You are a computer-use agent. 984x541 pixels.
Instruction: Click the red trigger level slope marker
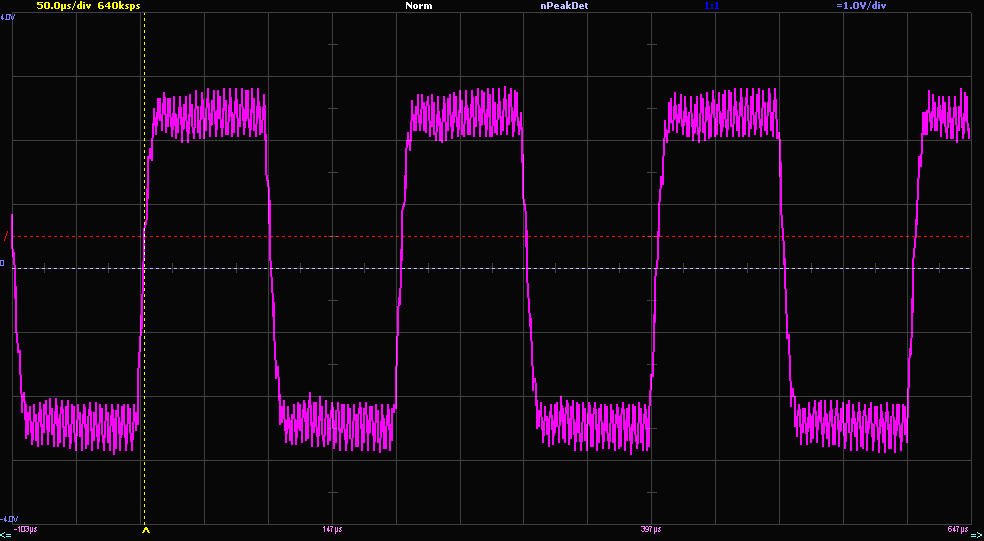coord(4,237)
